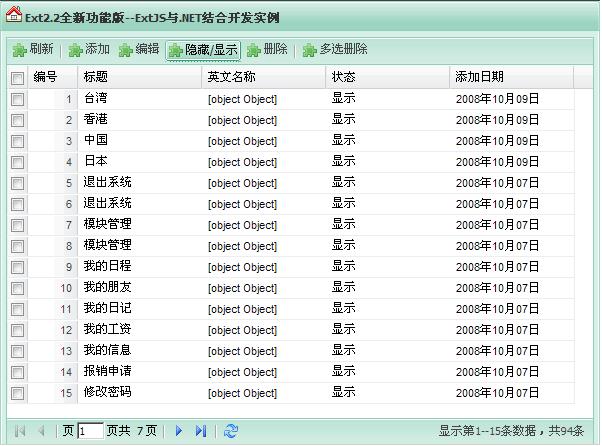Viewport: 602px width, 446px height.
Task: Click the 刷新 refresh toolbar button
Action: (x=33, y=50)
